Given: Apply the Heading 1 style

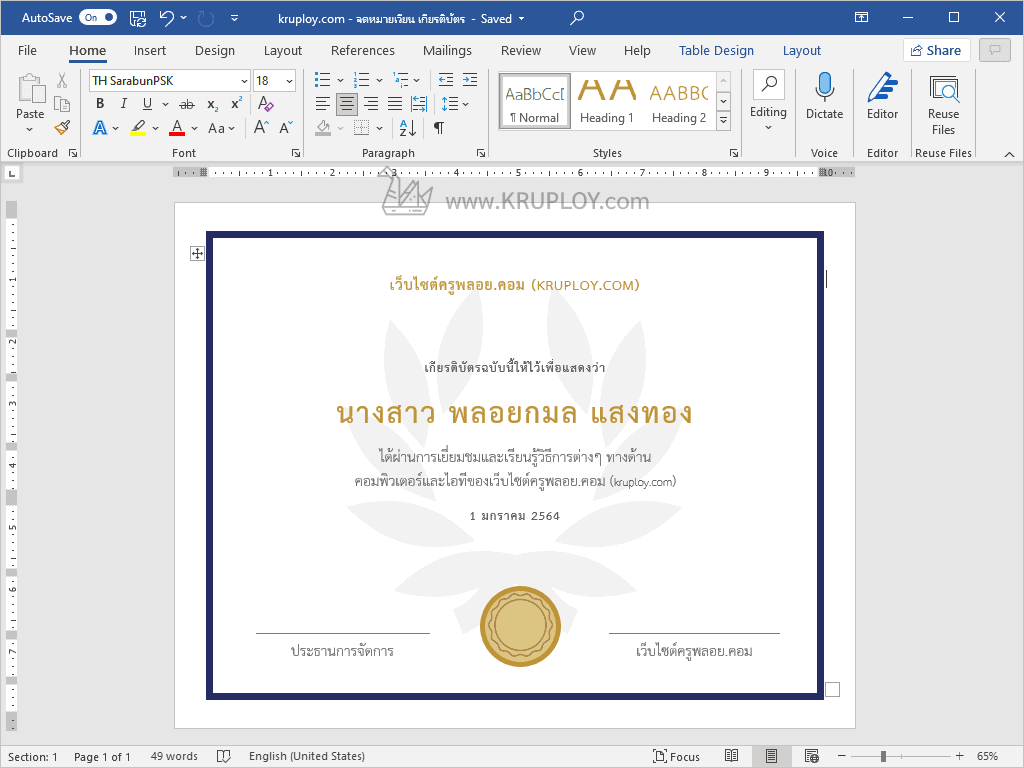Looking at the screenshot, I should coord(607,101).
